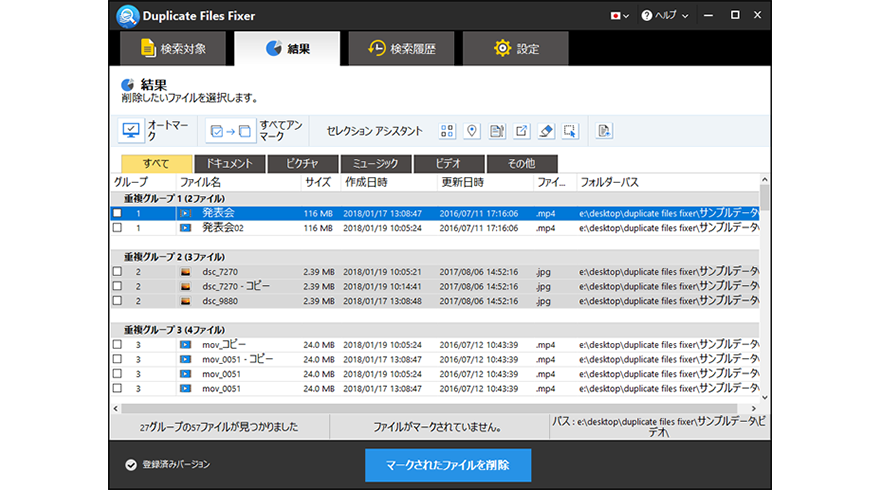Check the box for dsc_7270
Image resolution: width=880 pixels, height=490 pixels.
117,272
